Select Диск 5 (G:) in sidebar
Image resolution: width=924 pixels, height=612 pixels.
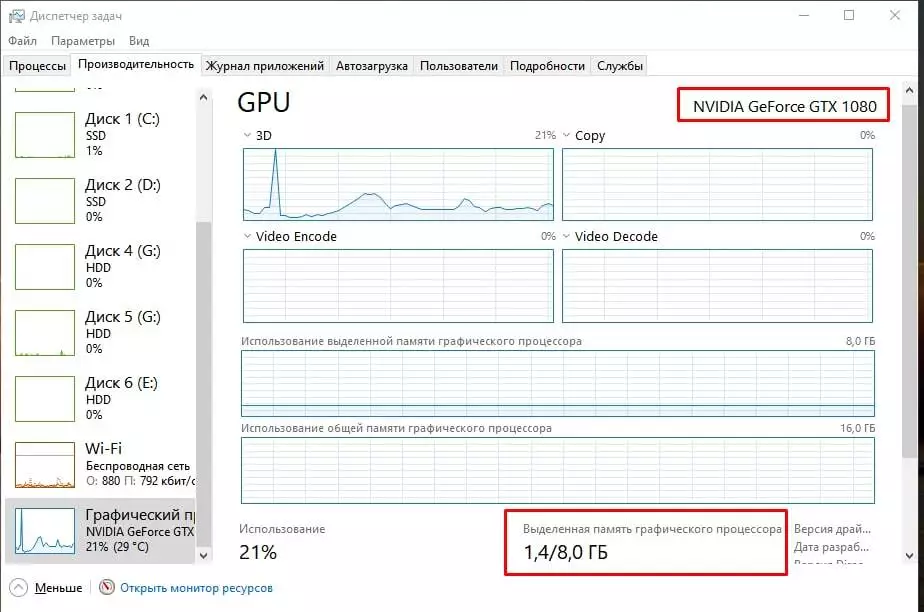(100, 333)
